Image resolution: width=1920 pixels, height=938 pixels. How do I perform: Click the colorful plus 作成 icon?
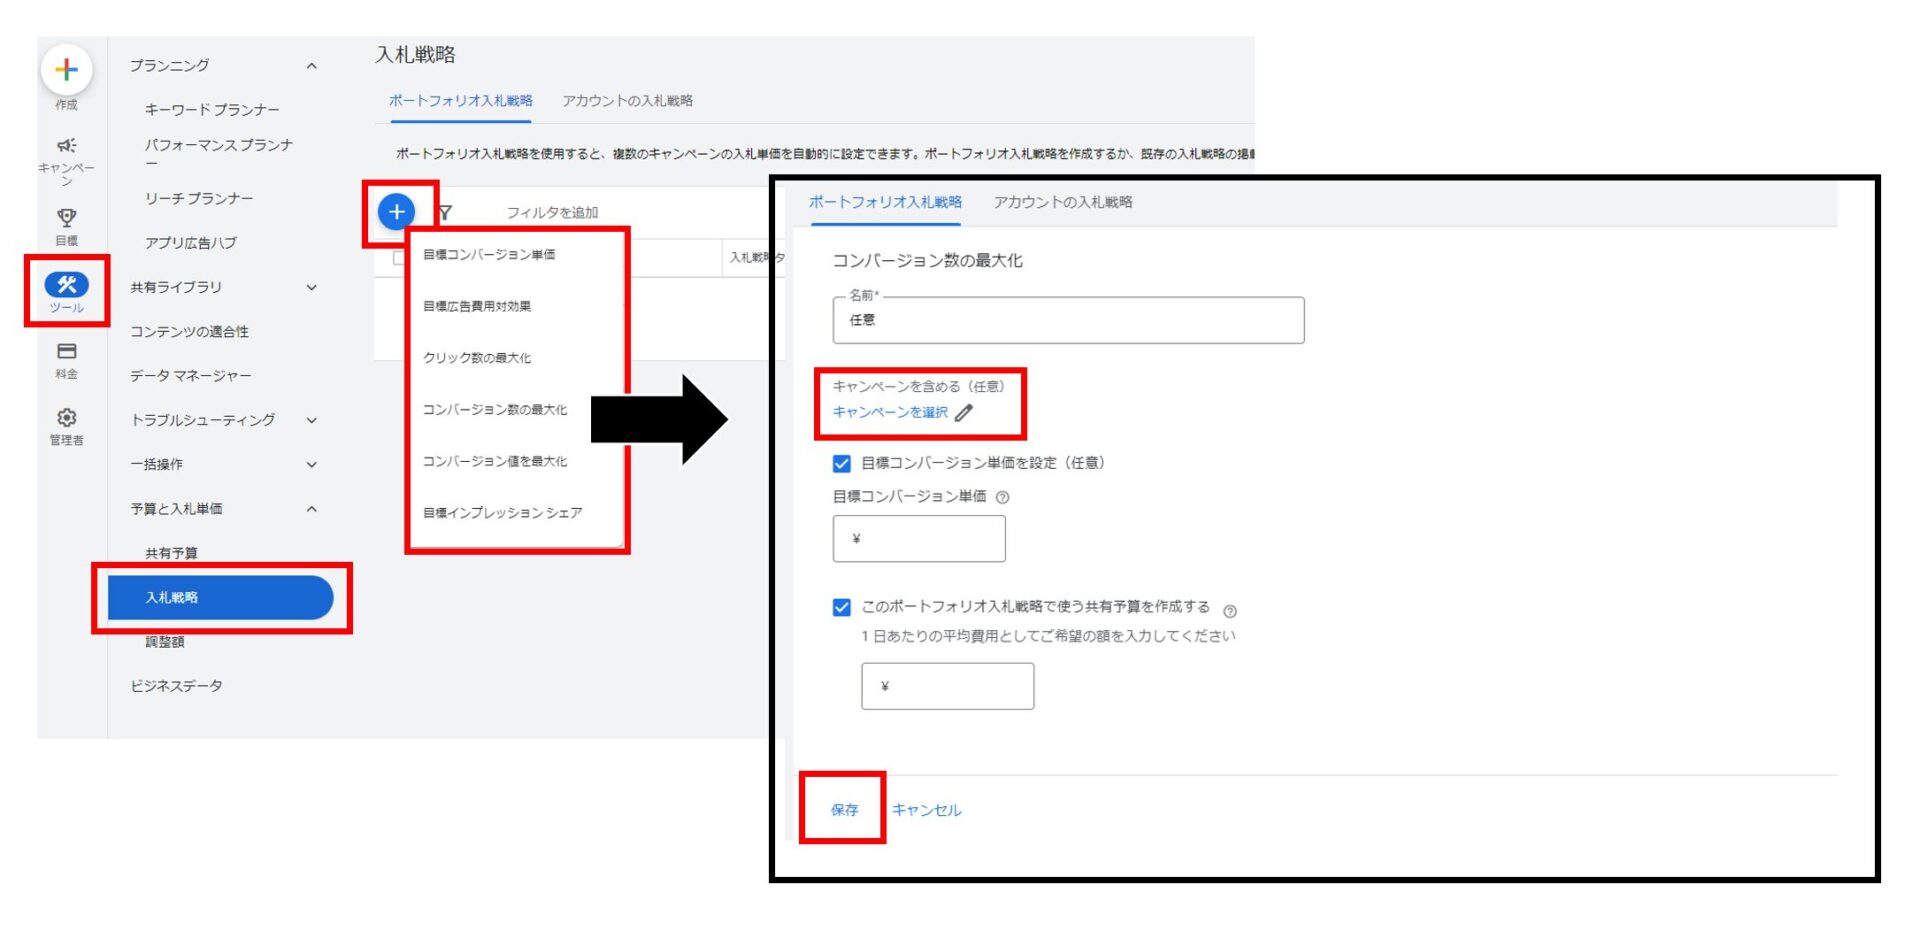tap(66, 70)
